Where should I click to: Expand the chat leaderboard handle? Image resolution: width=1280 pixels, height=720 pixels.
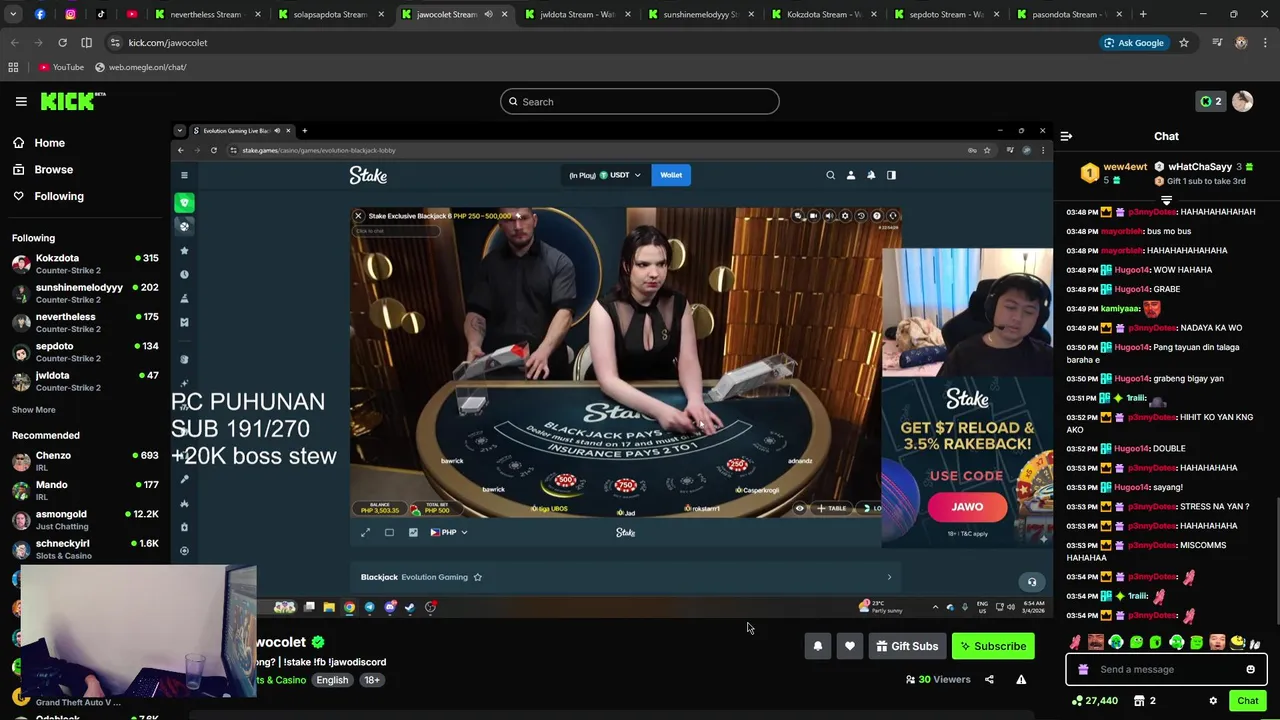(x=1166, y=200)
